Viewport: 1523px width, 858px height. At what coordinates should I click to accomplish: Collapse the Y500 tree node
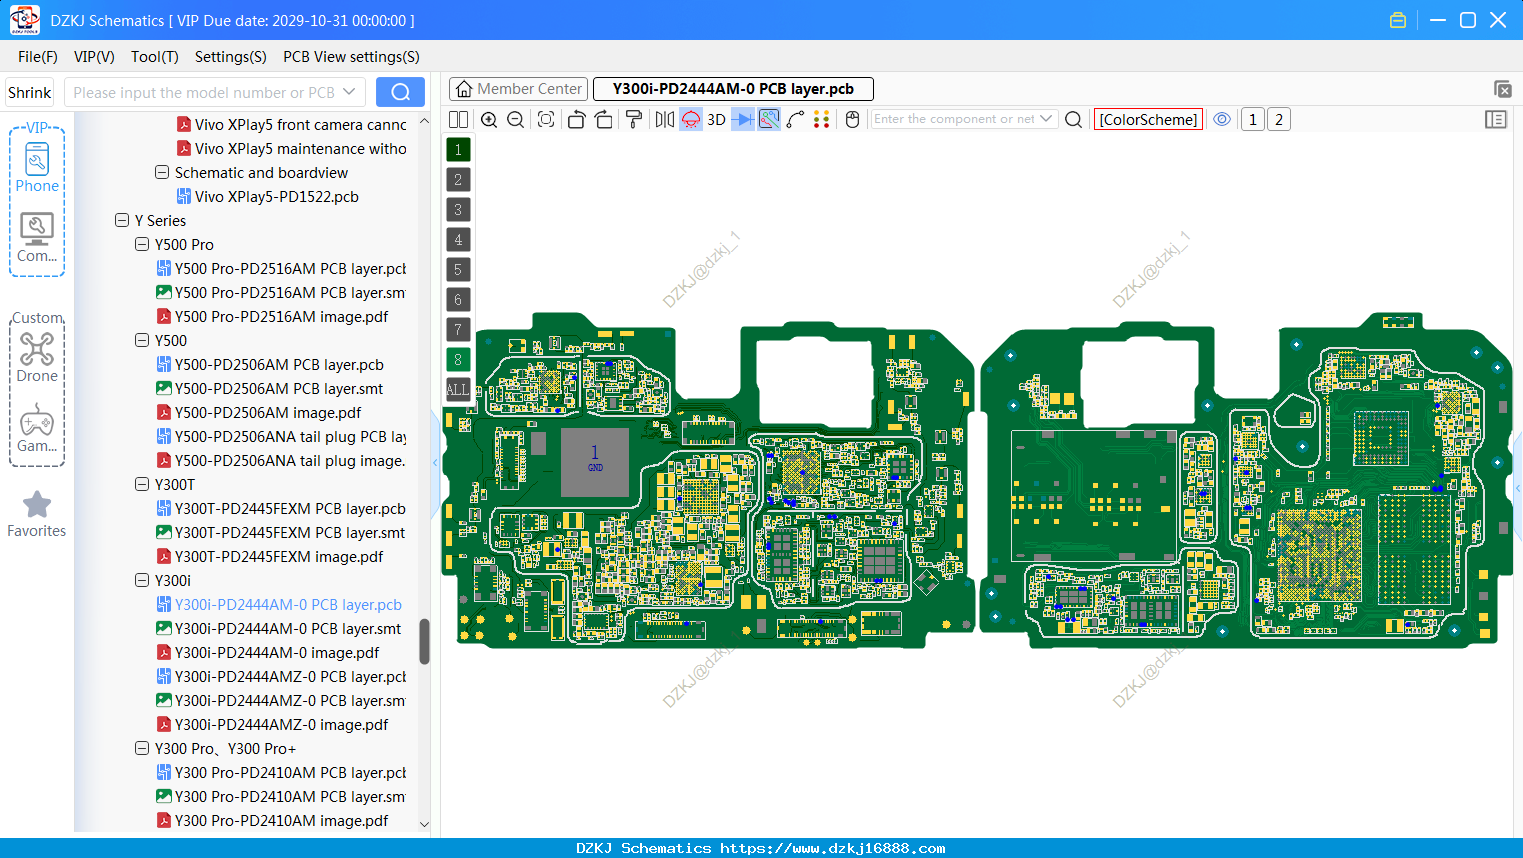142,340
